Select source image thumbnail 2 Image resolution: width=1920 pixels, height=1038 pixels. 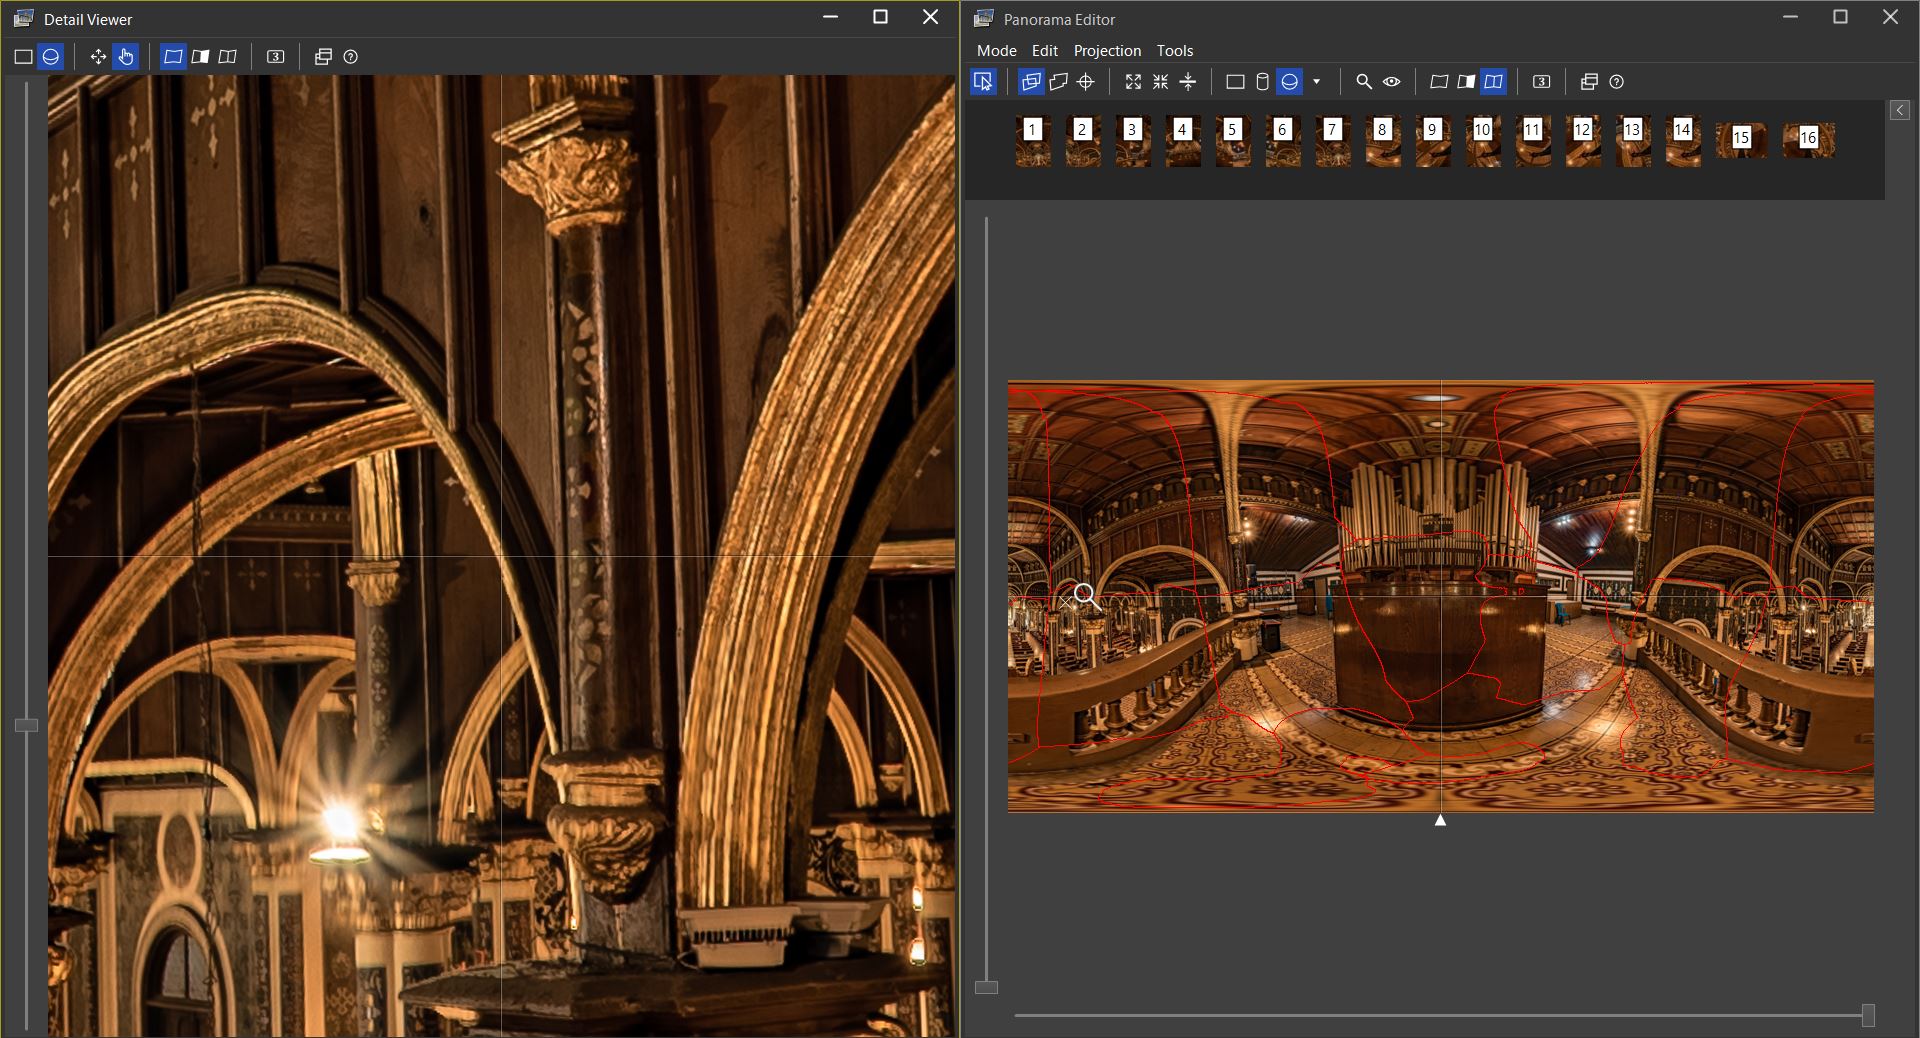(1083, 140)
